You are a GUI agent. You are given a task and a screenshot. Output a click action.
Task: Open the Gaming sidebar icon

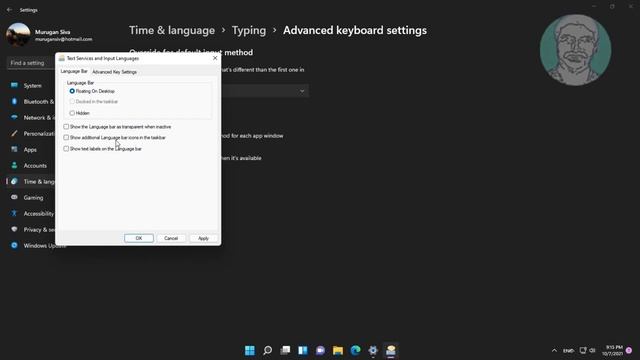(14, 197)
